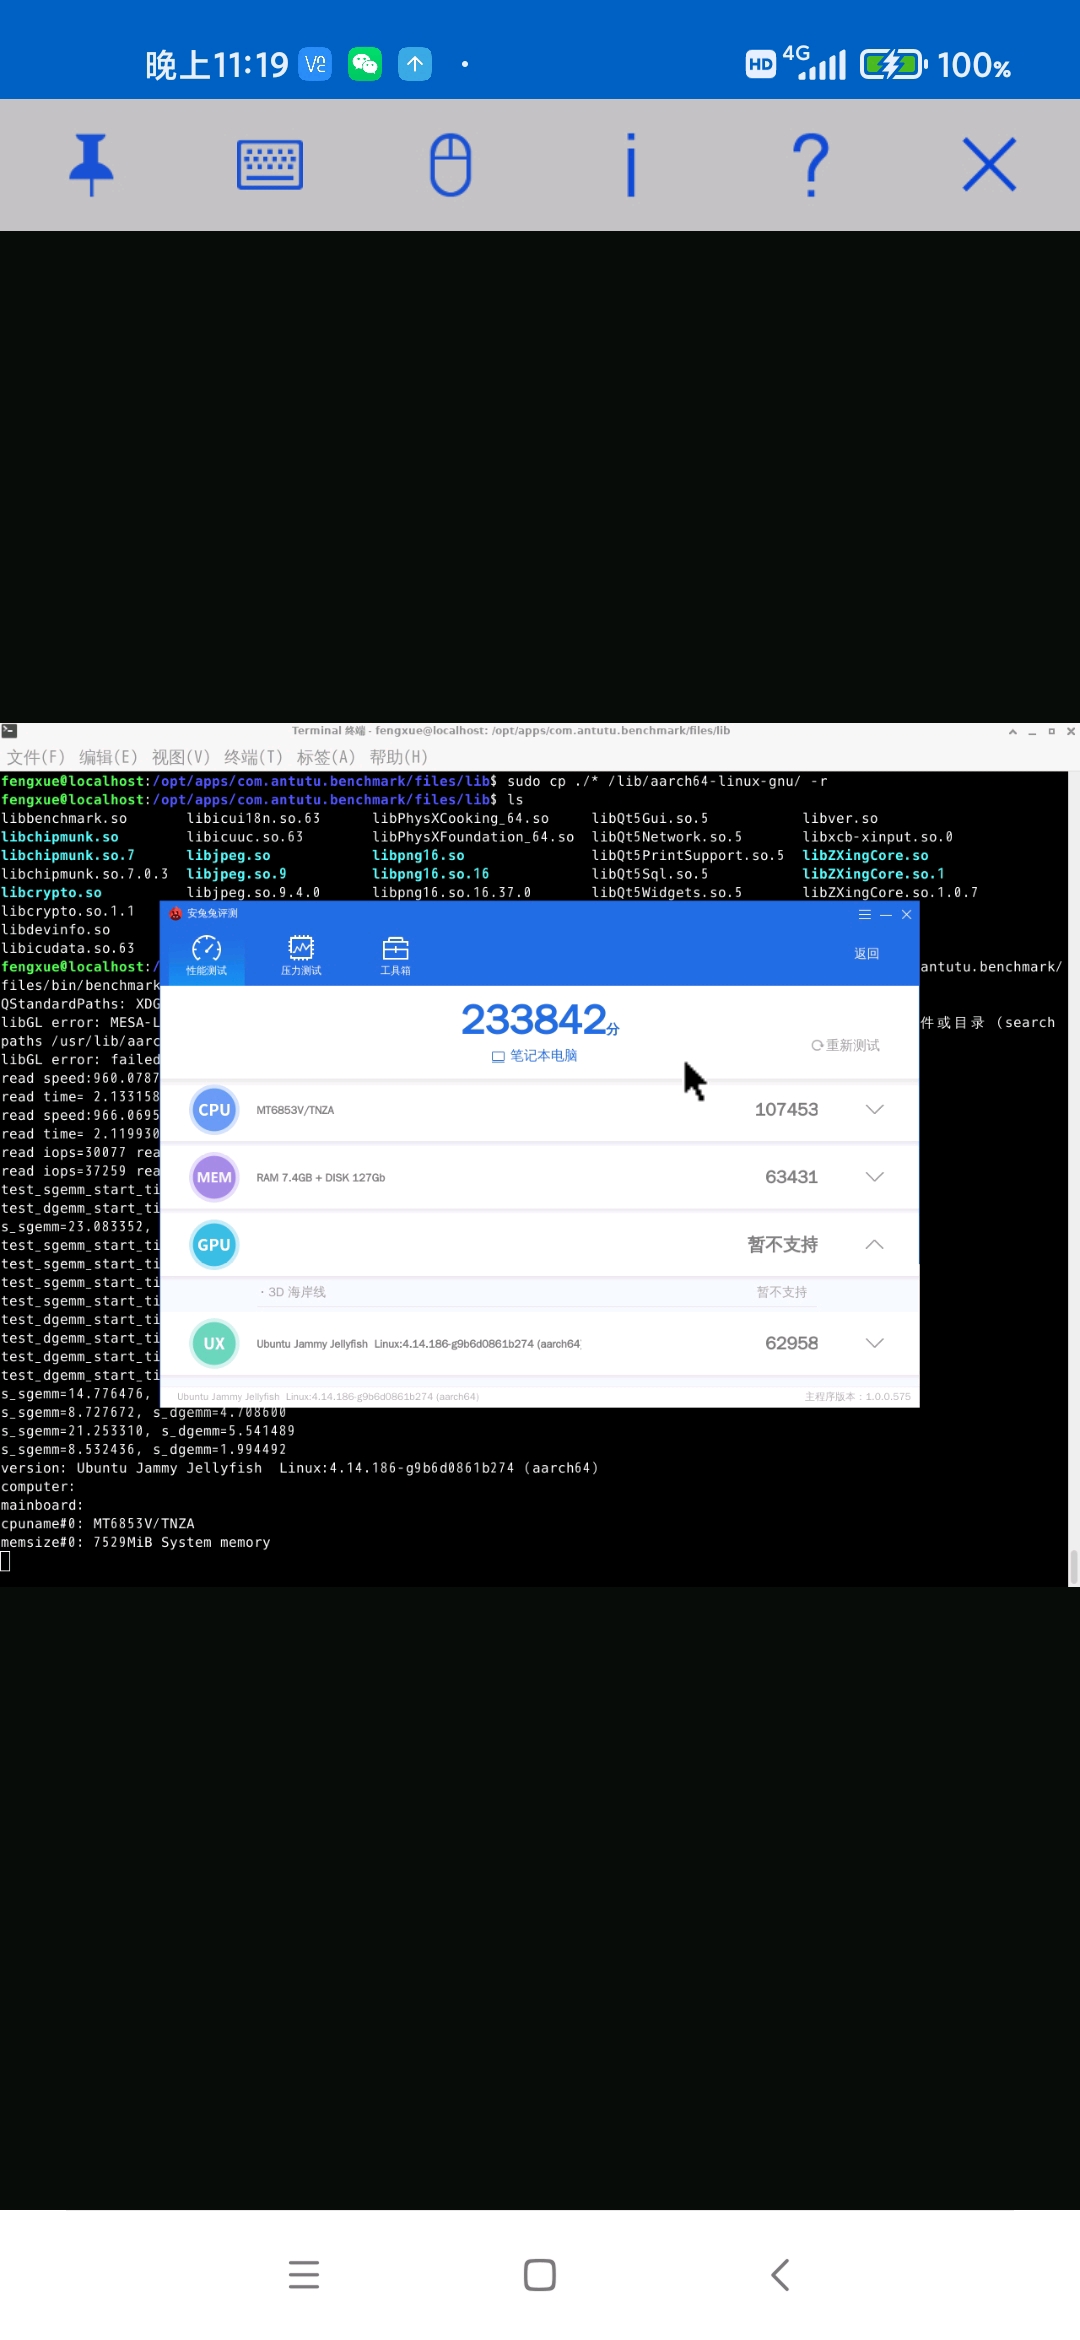The width and height of the screenshot is (1080, 2340).
Task: Click the 3D 海岸线 sub-test row
Action: click(x=539, y=1292)
